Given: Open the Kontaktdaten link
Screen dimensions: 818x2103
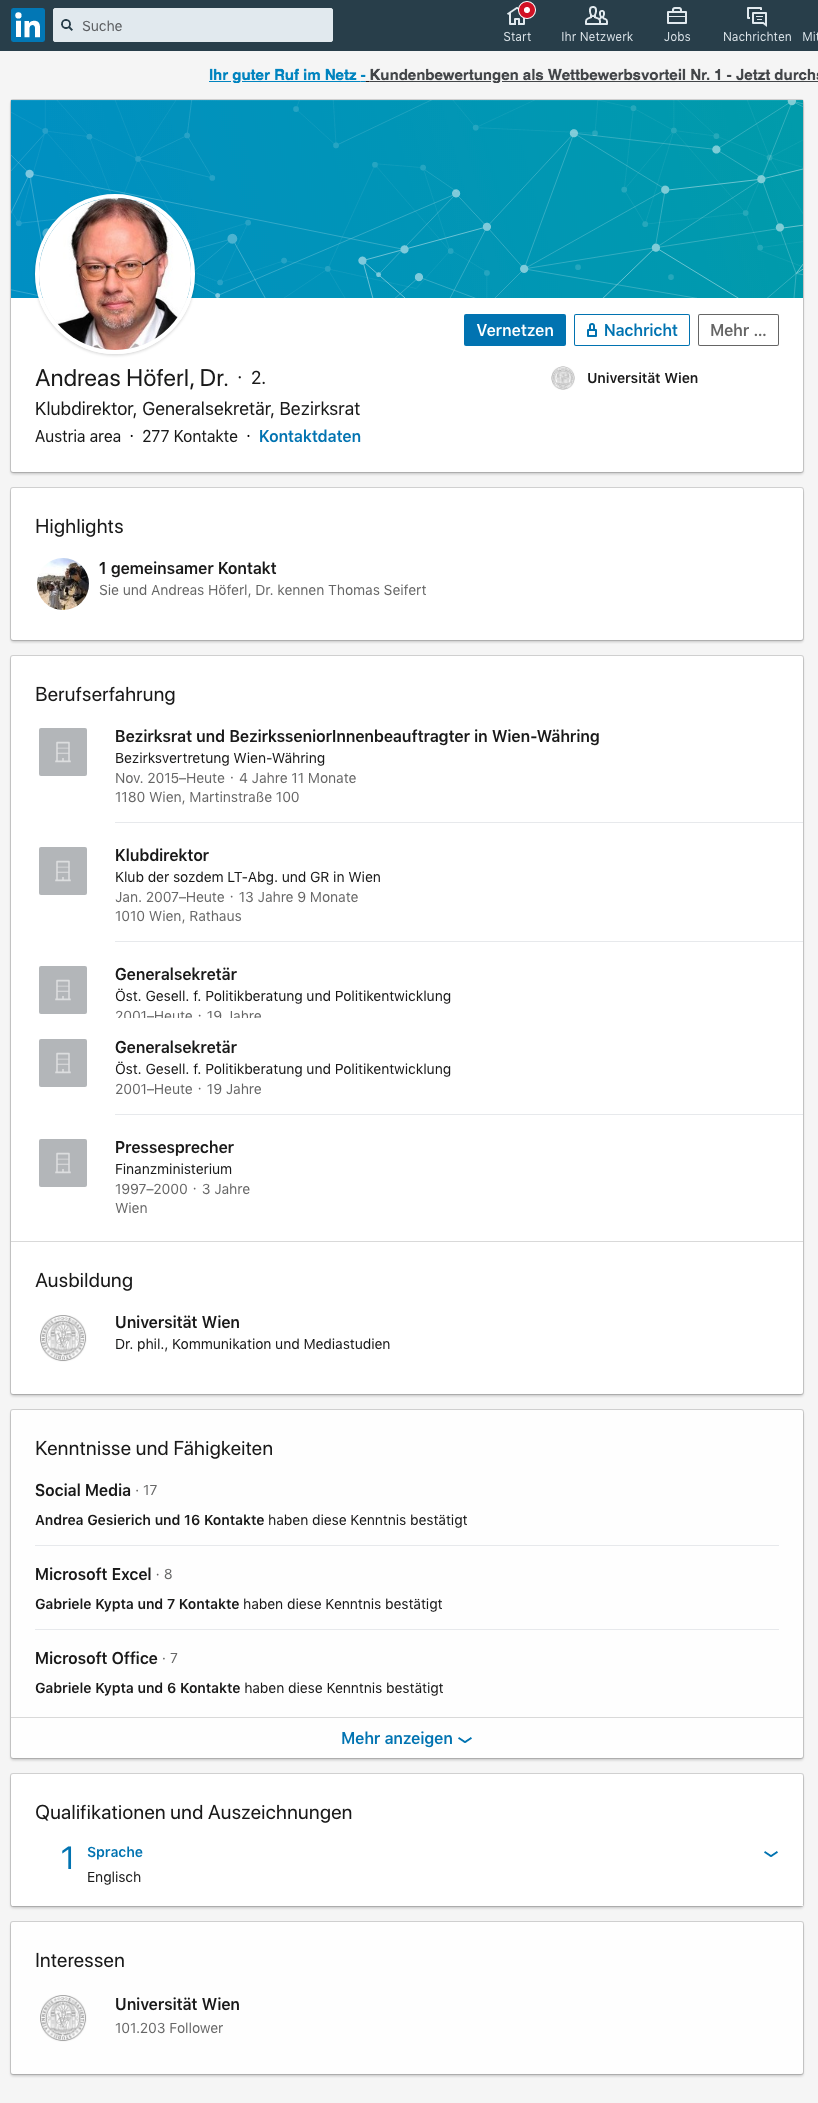Looking at the screenshot, I should (310, 436).
